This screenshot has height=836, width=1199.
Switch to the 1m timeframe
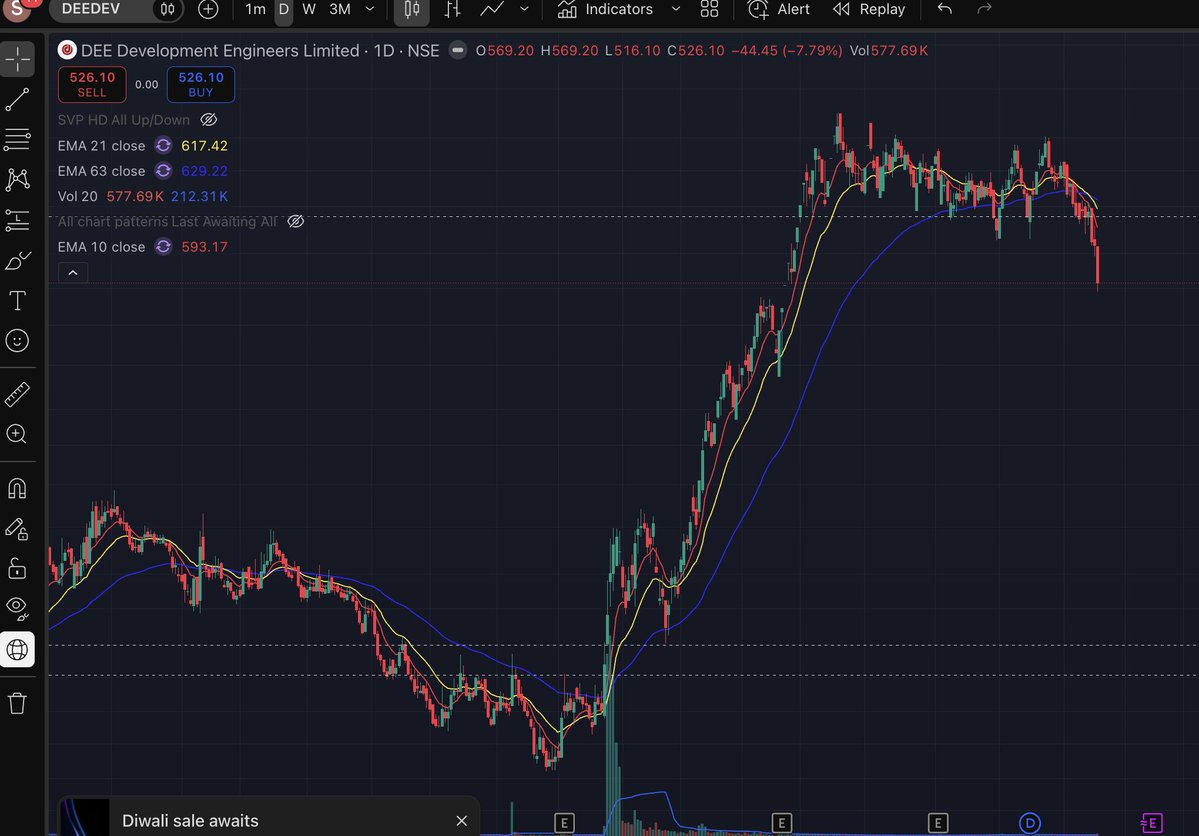click(255, 9)
